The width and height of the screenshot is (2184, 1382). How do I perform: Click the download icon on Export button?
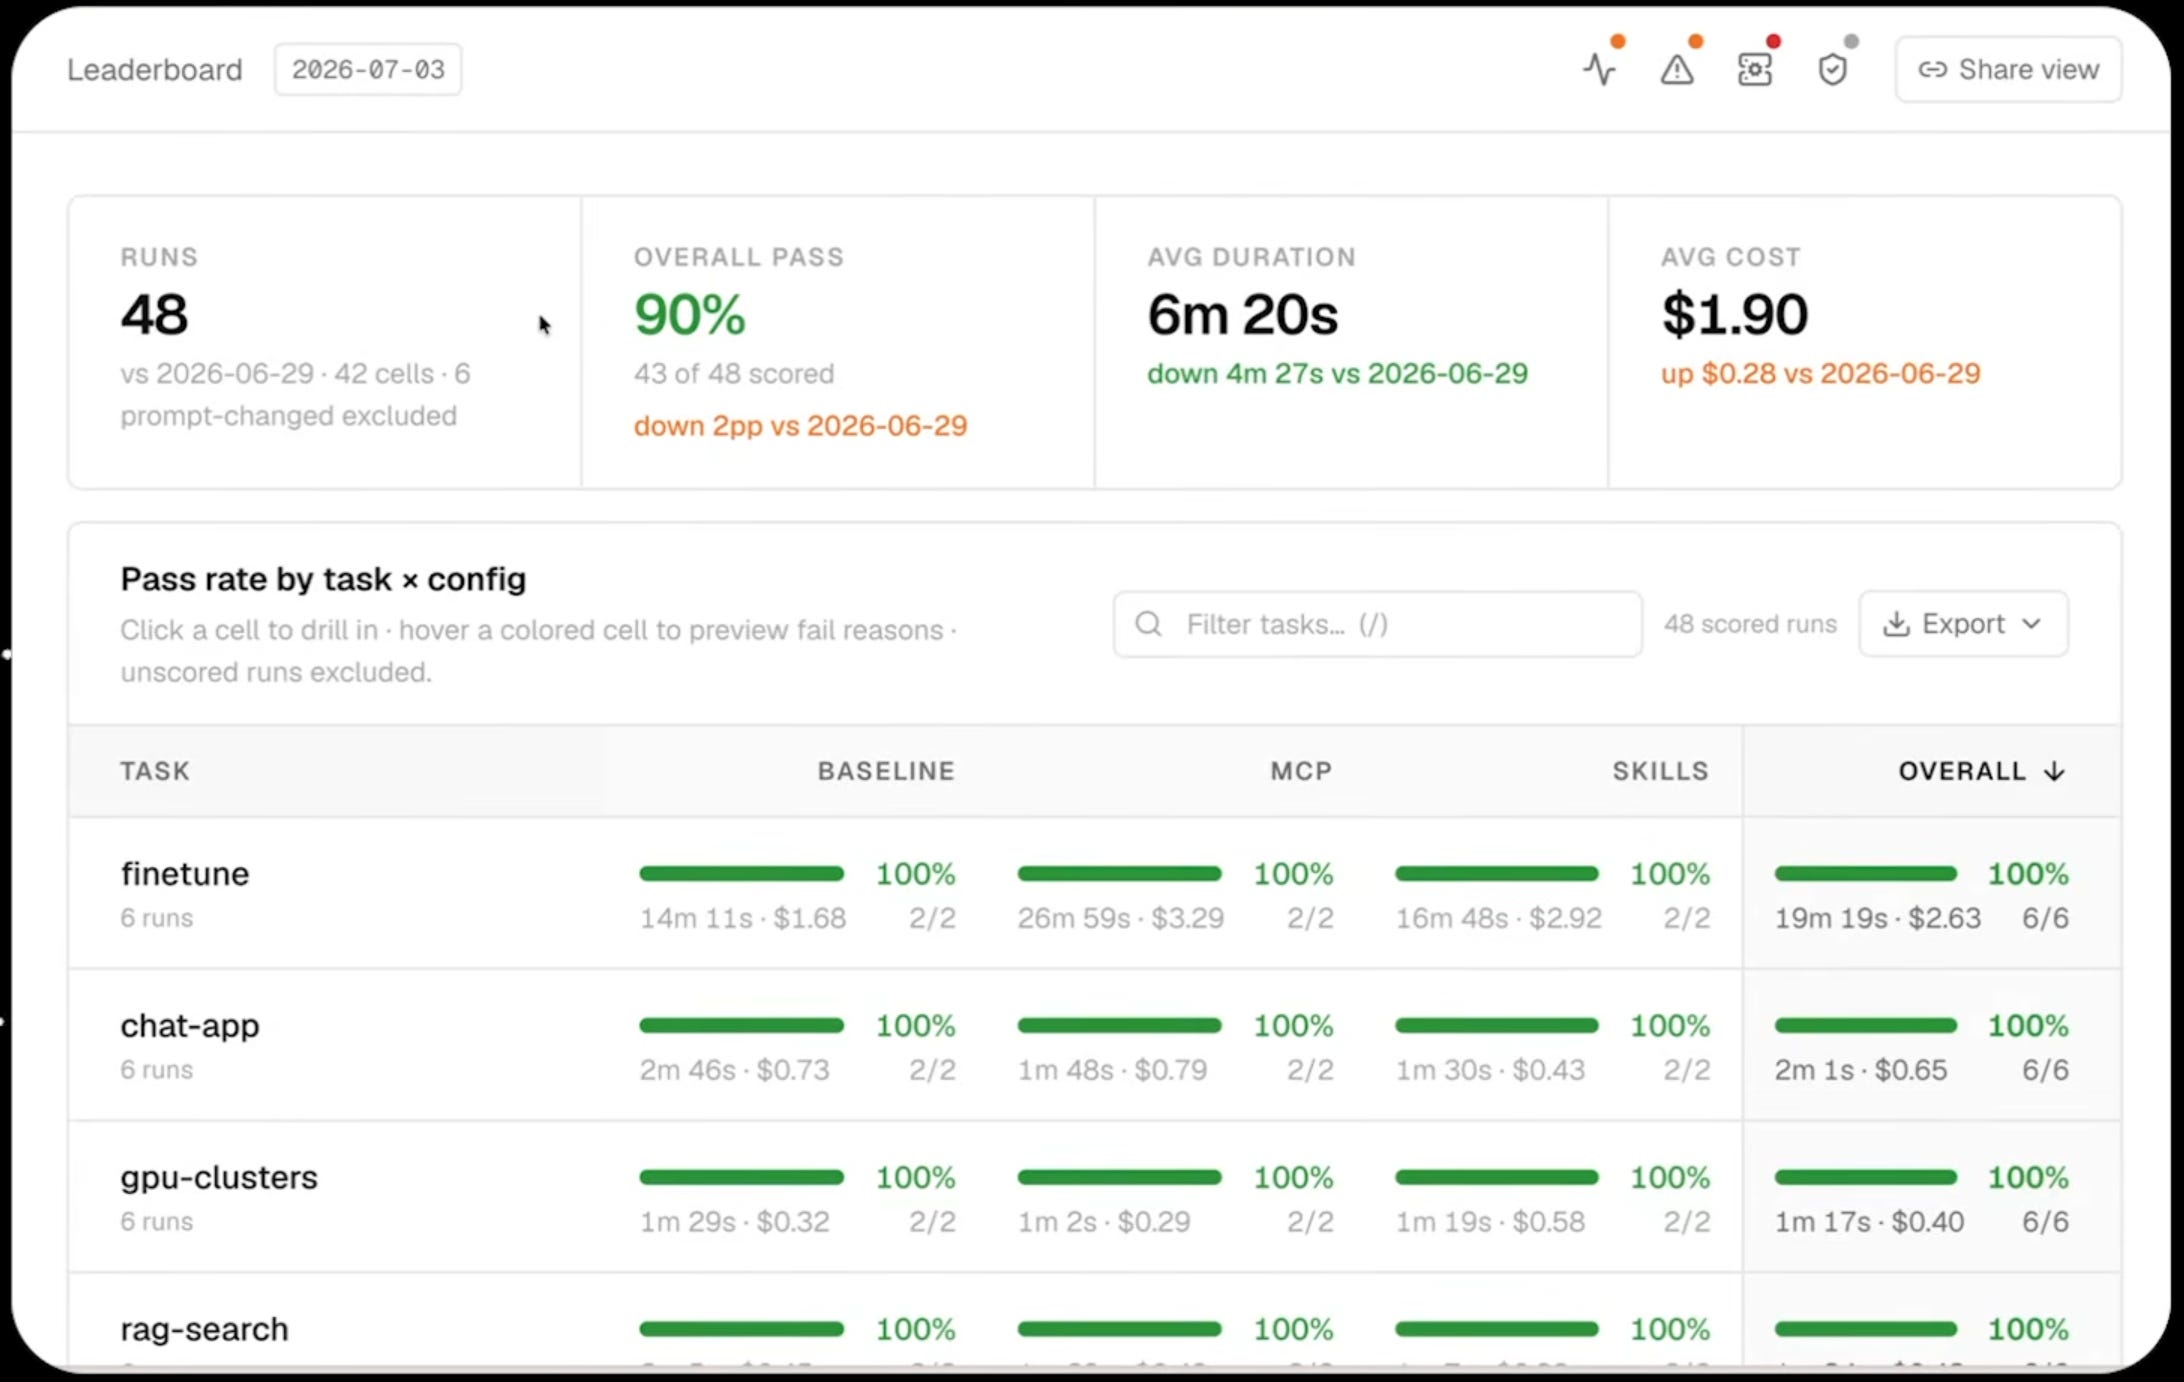[1896, 624]
